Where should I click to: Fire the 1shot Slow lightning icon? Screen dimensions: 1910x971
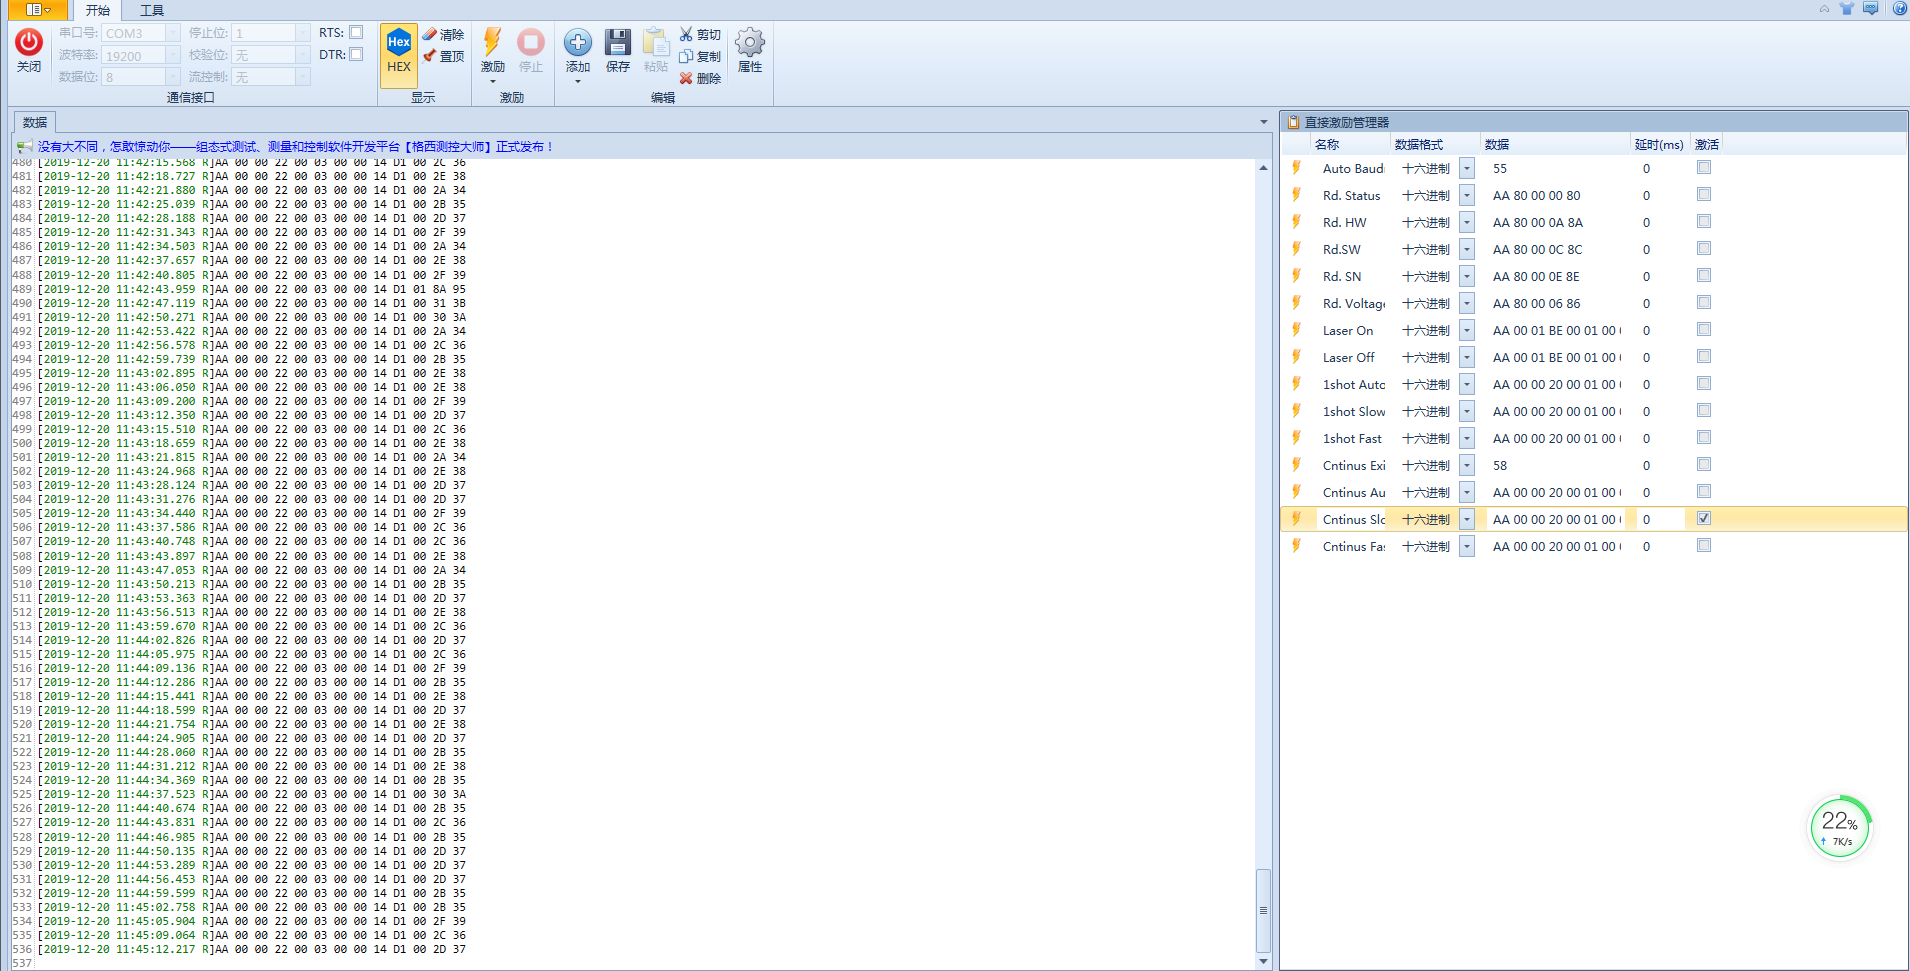click(1297, 411)
